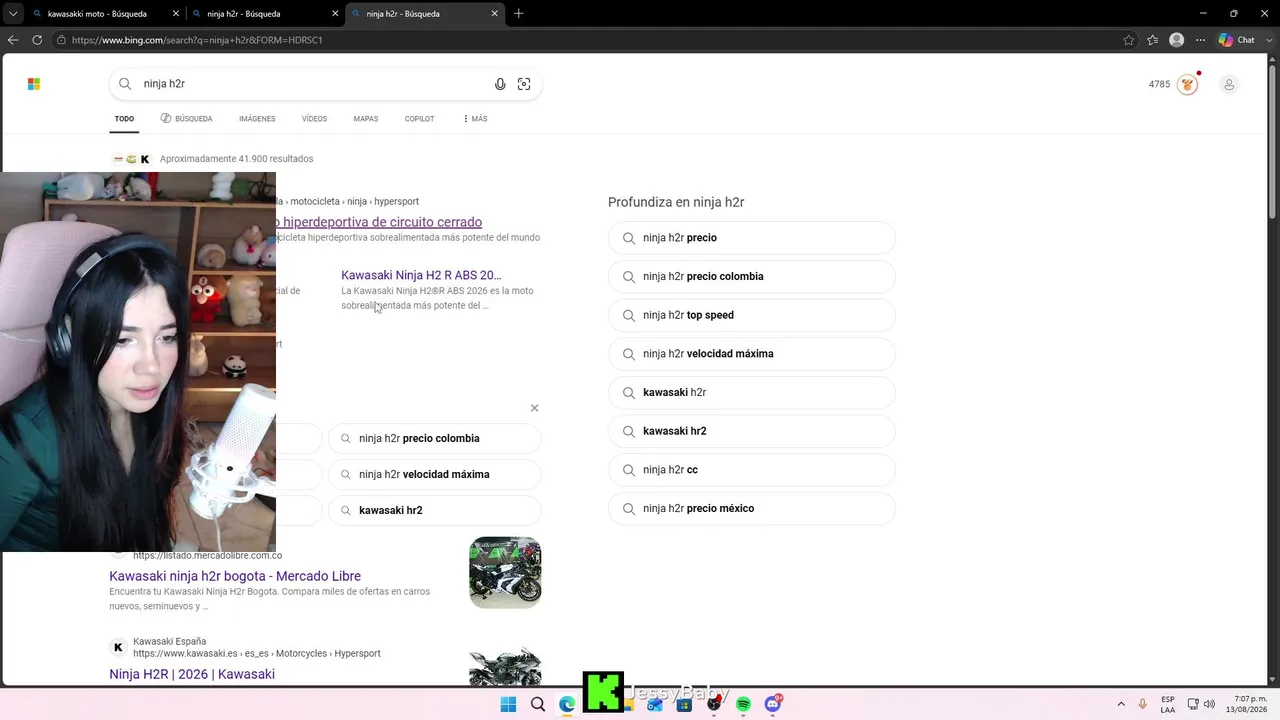Switch to the MAPAS tab
The width and height of the screenshot is (1280, 720).
[x=366, y=119]
